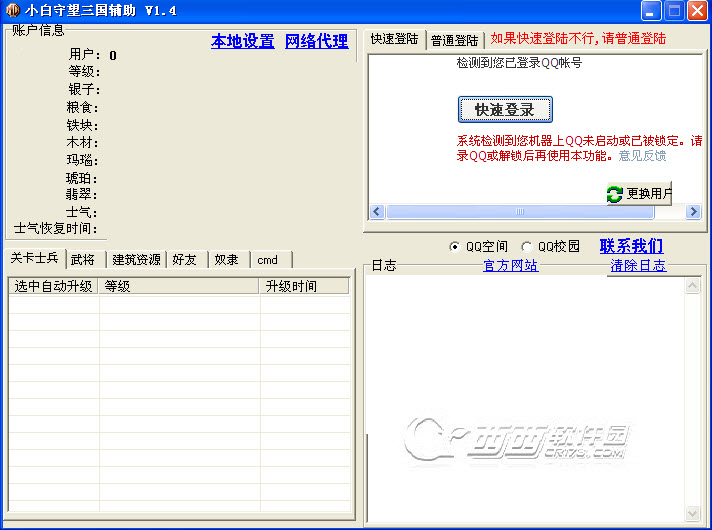Click the 更换用户 button
Screen dimensions: 712x530
click(x=639, y=194)
